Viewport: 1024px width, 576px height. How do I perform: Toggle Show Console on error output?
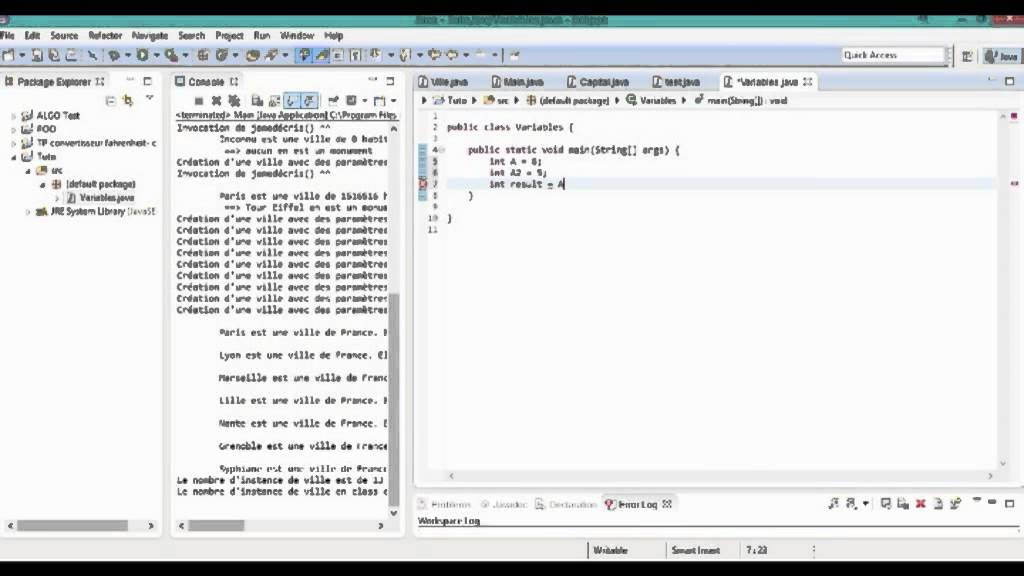(309, 101)
